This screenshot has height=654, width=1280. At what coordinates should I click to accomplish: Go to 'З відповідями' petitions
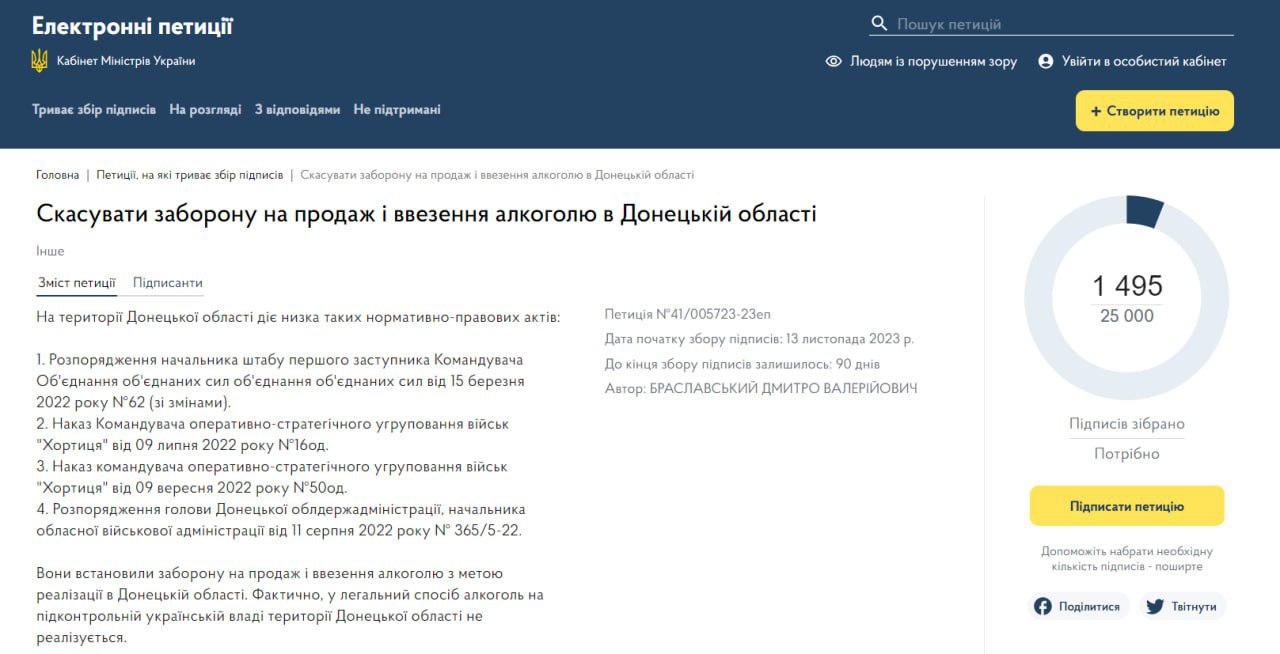tap(297, 110)
